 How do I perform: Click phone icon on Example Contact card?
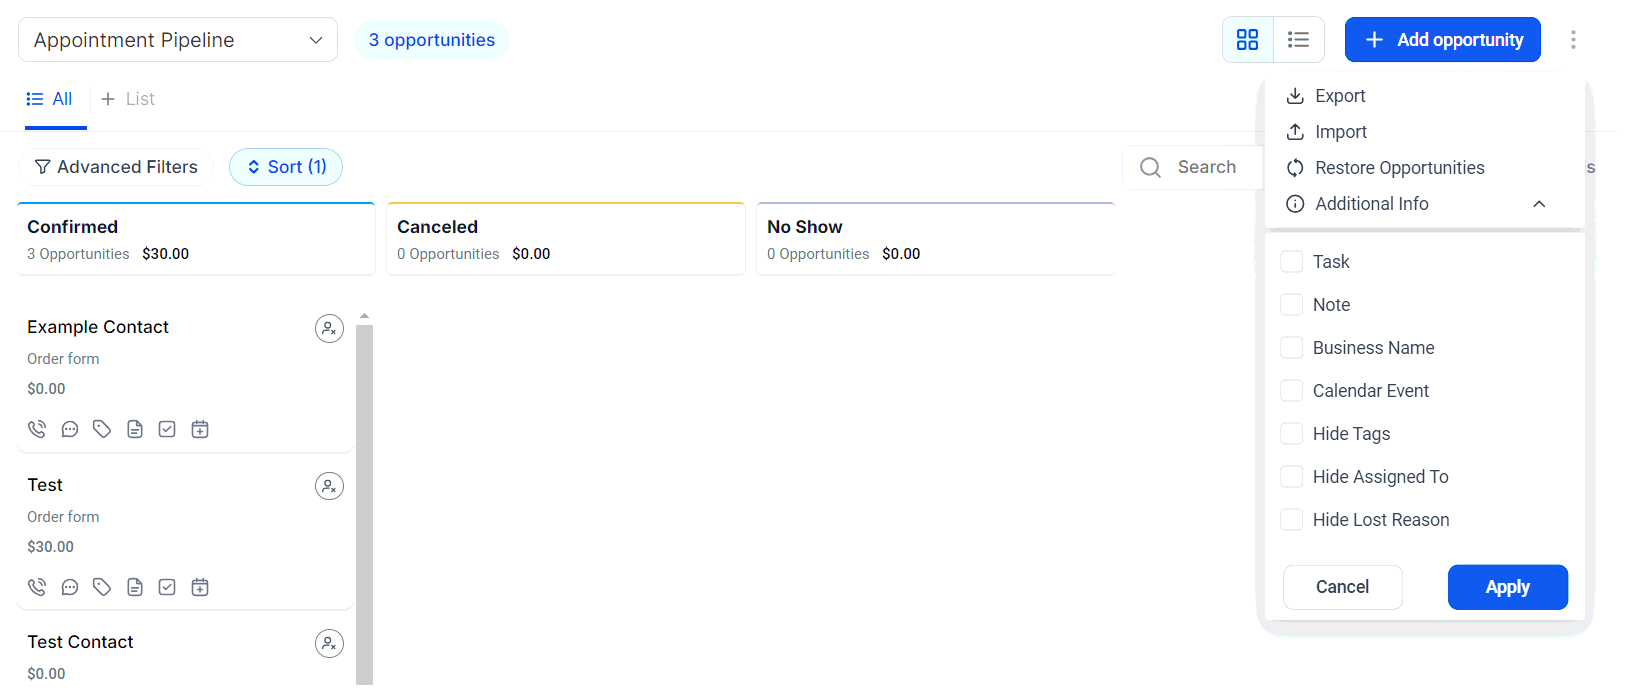[37, 429]
